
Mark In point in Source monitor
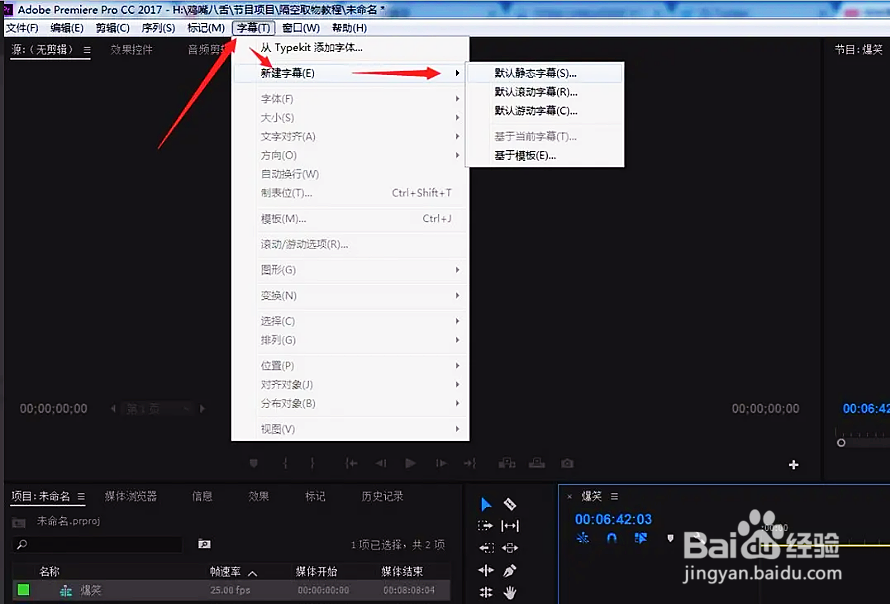pos(285,463)
